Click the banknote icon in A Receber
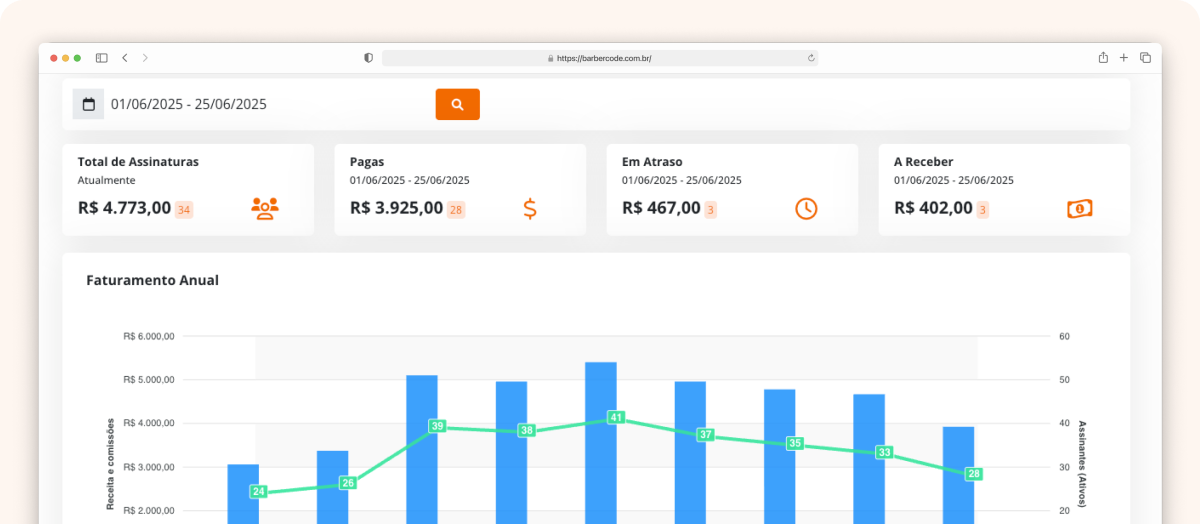The height and width of the screenshot is (524, 1200). 1079,209
